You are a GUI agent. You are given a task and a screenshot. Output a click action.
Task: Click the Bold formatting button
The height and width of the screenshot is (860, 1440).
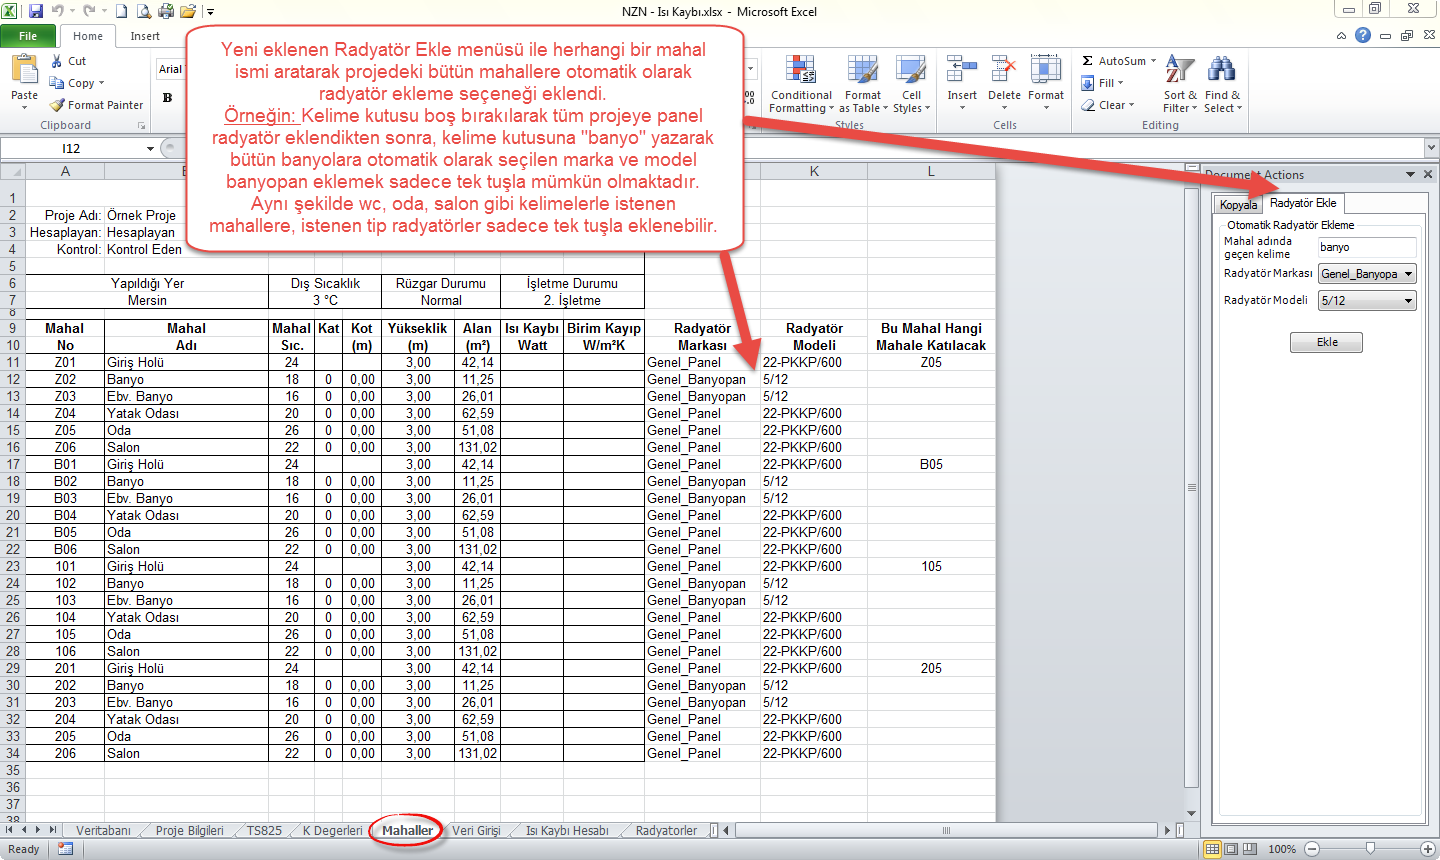(x=167, y=98)
